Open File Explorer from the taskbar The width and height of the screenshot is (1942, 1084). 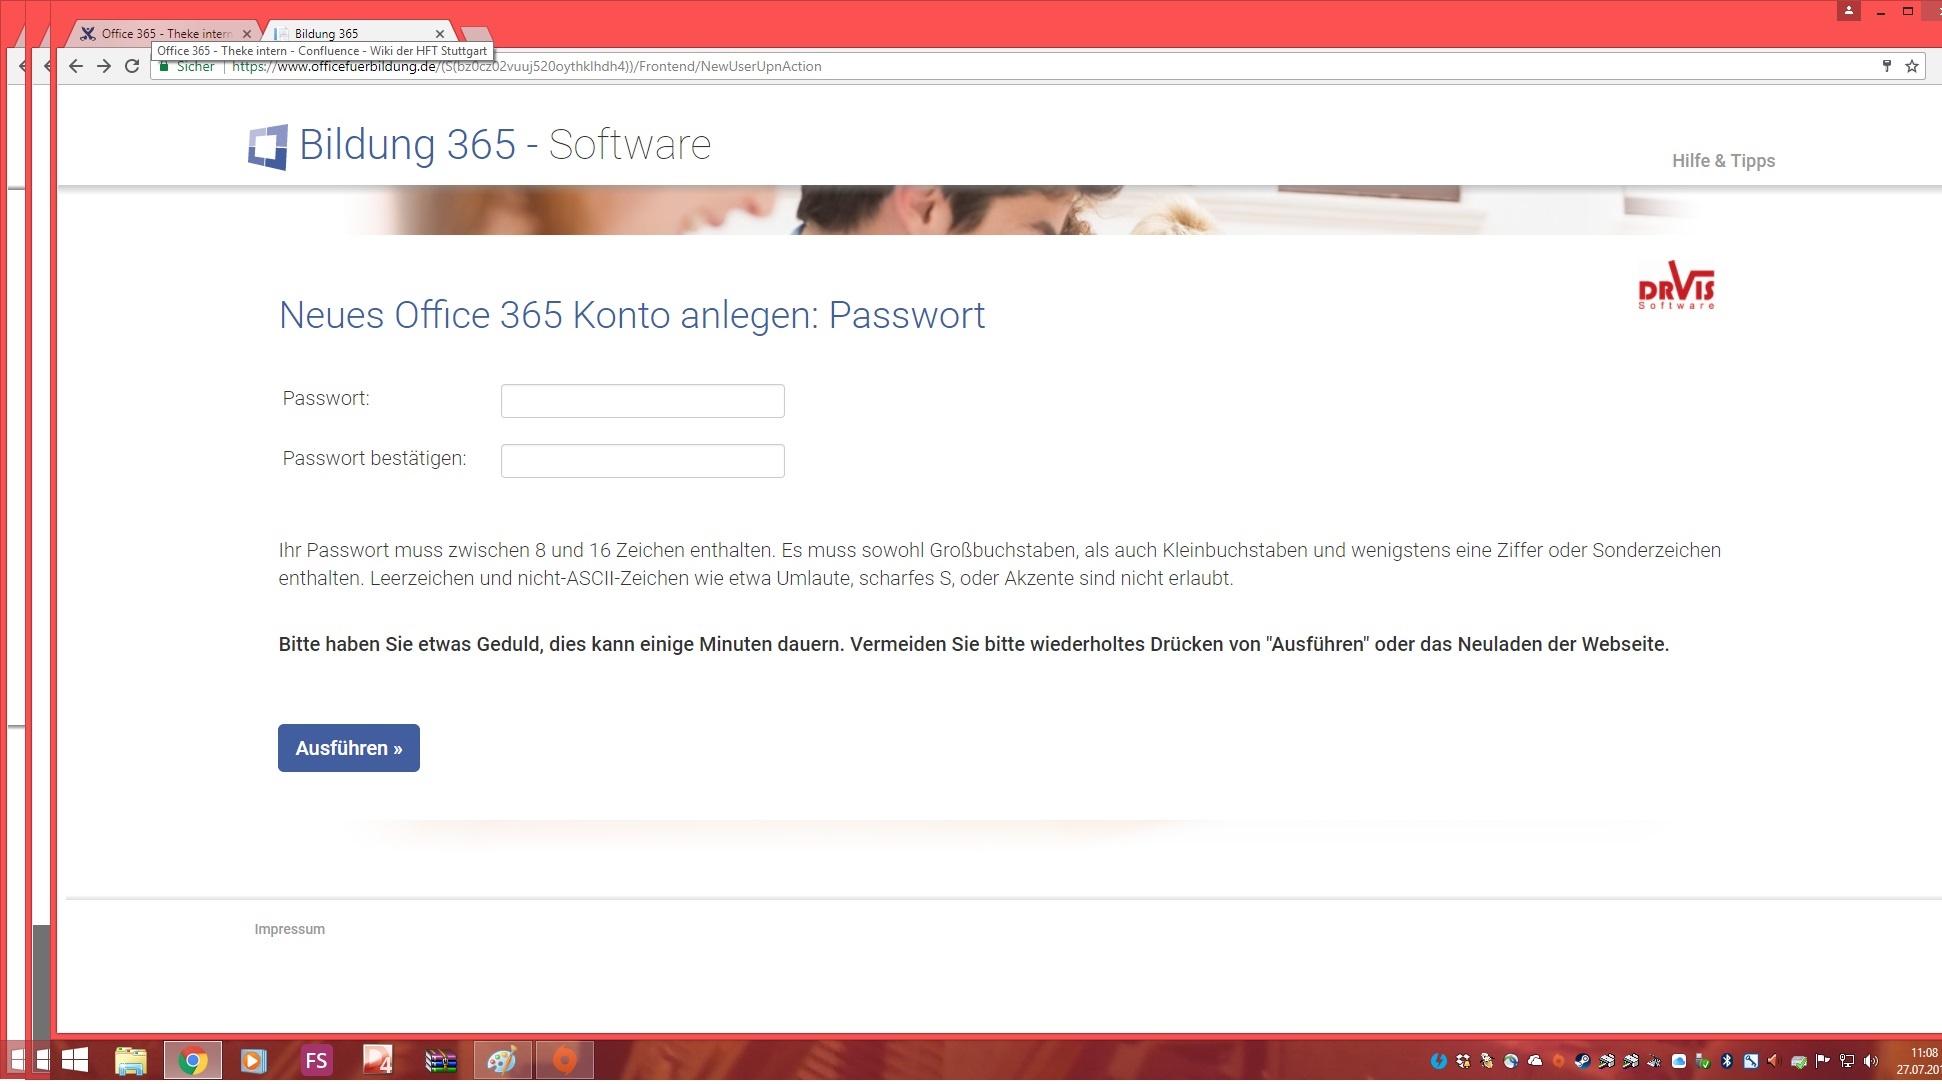[x=130, y=1061]
